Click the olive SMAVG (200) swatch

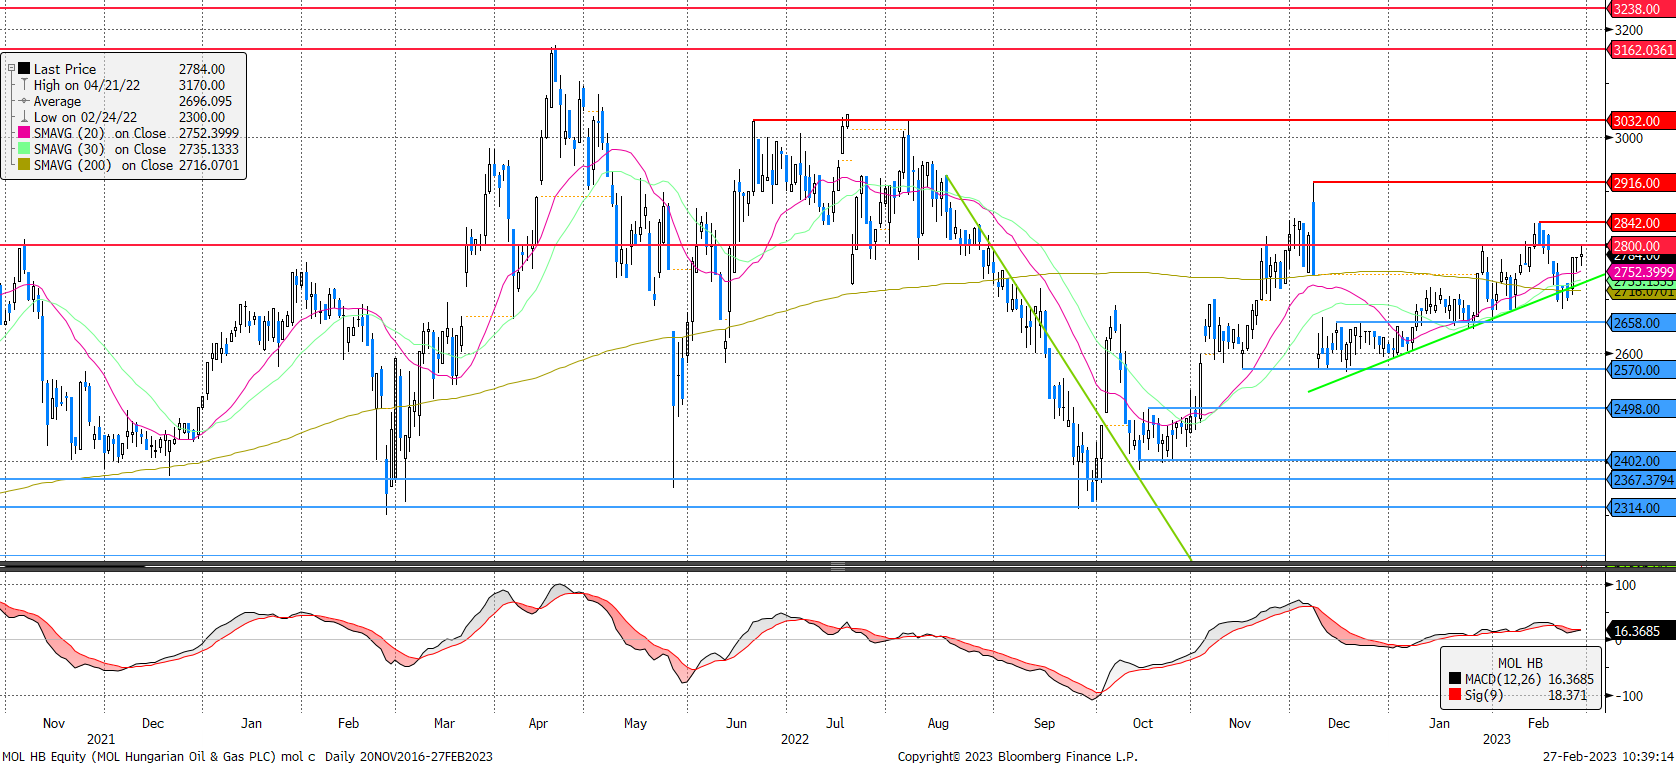click(24, 165)
